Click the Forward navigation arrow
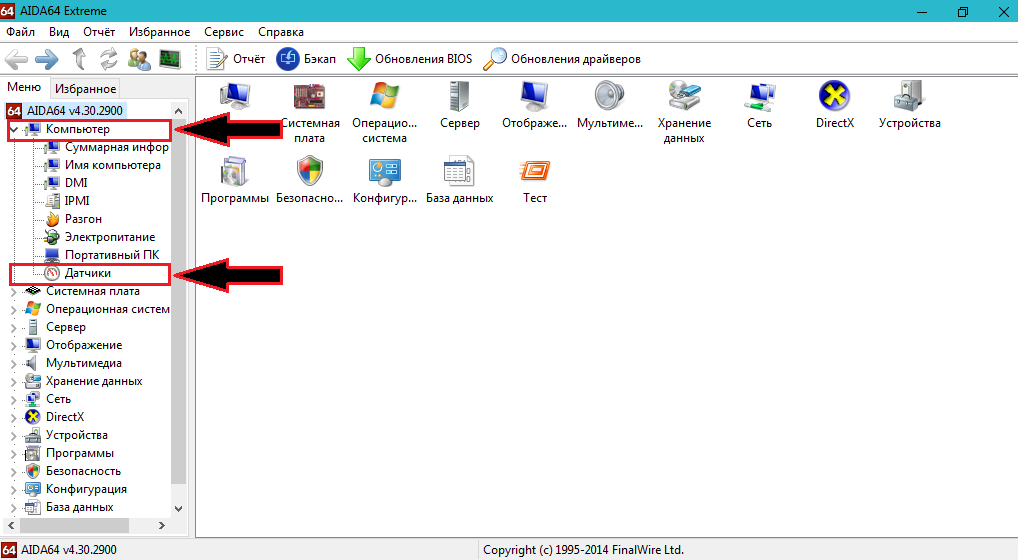This screenshot has width=1018, height=560. click(x=47, y=60)
